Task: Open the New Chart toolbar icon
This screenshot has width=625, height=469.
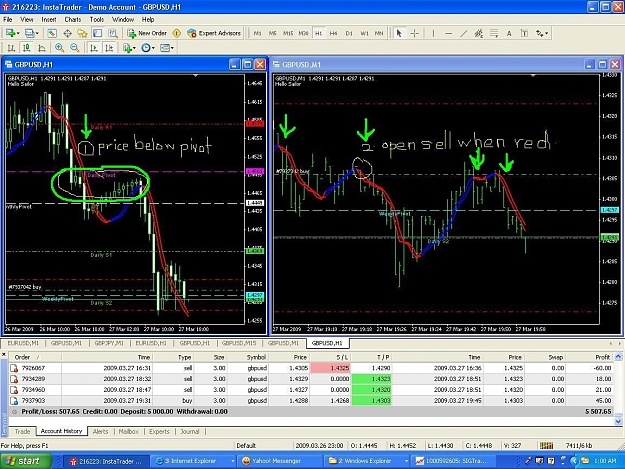Action: click(x=10, y=33)
